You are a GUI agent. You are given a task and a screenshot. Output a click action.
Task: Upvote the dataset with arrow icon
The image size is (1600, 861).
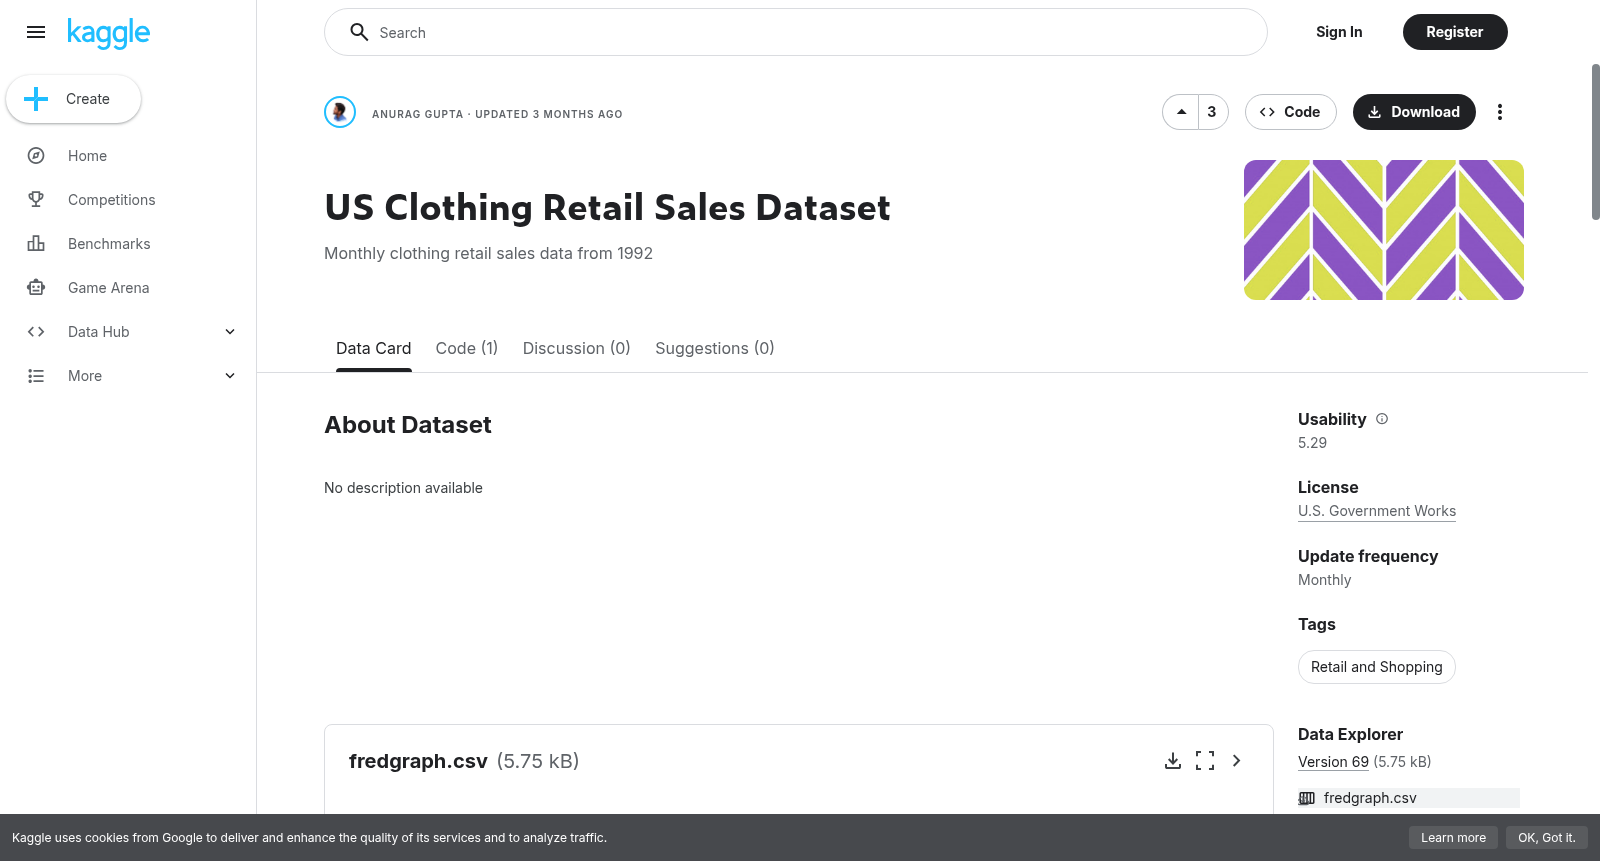pos(1181,112)
